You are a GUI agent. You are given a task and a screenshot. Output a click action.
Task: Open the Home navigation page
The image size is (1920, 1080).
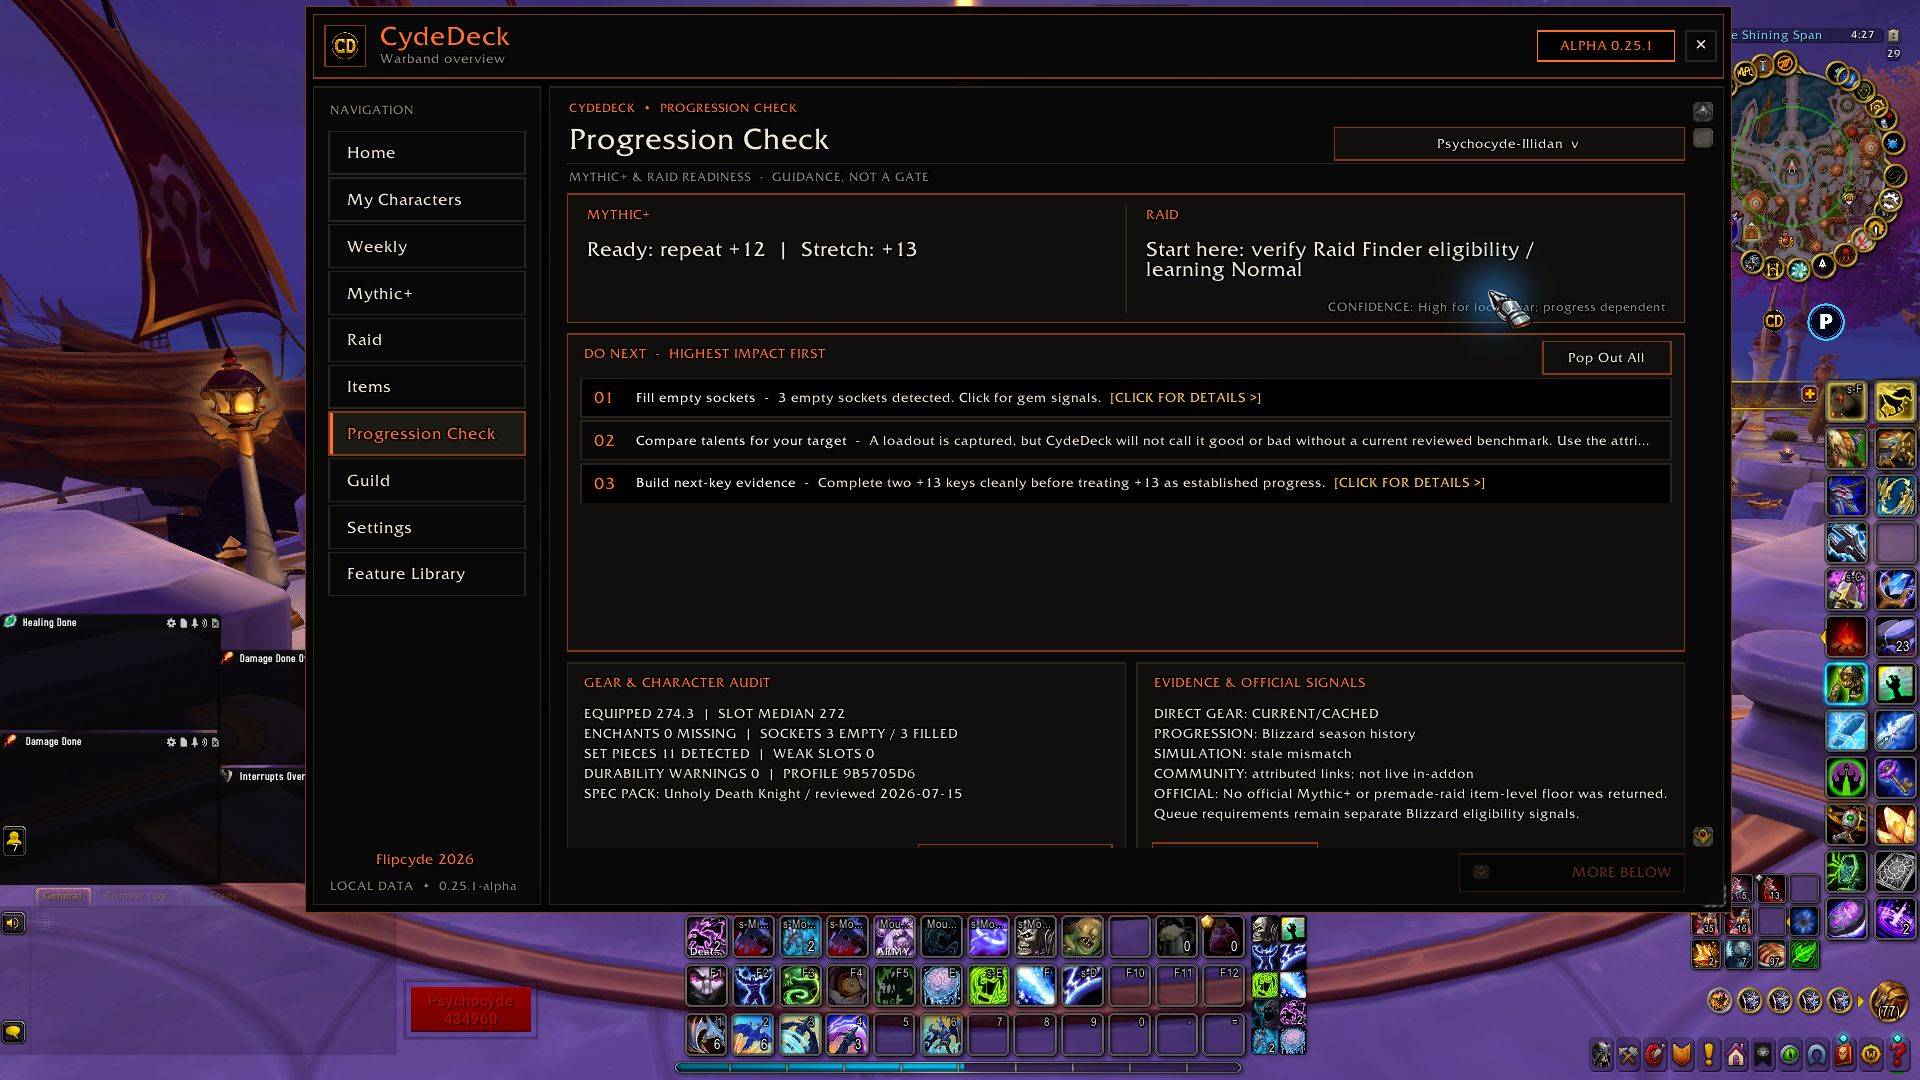tap(427, 153)
